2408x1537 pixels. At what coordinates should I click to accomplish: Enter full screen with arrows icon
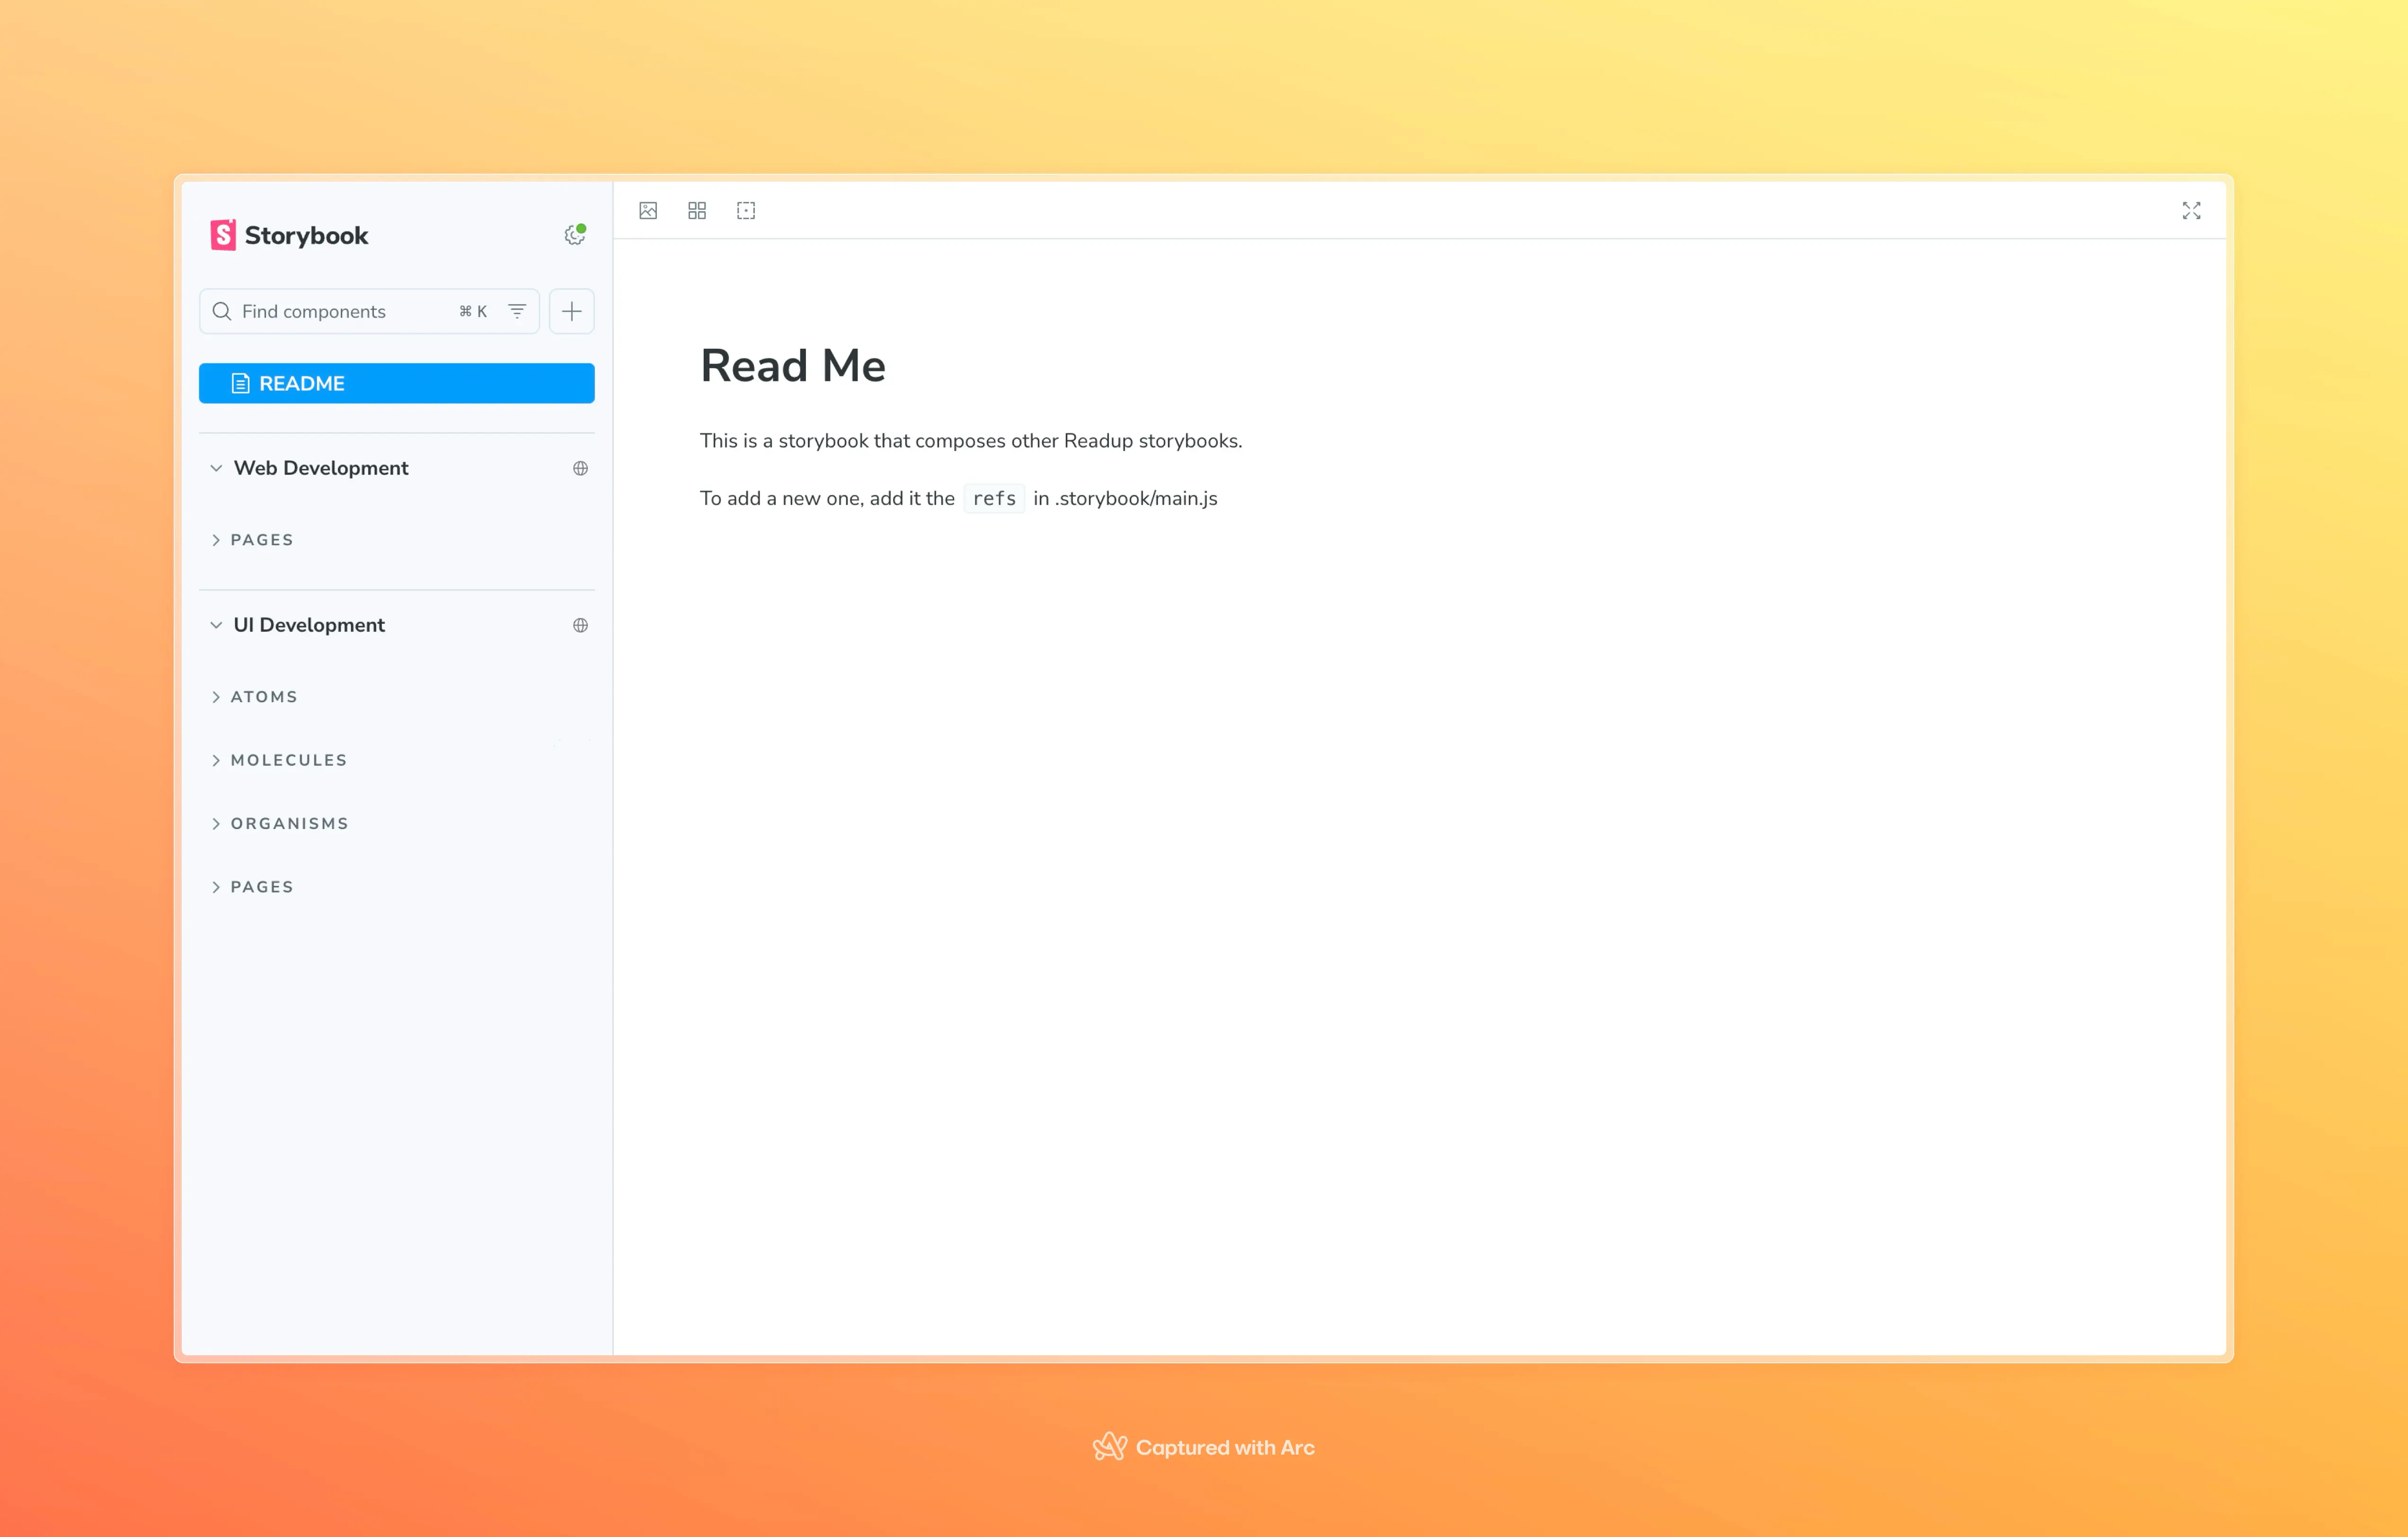pos(2191,210)
